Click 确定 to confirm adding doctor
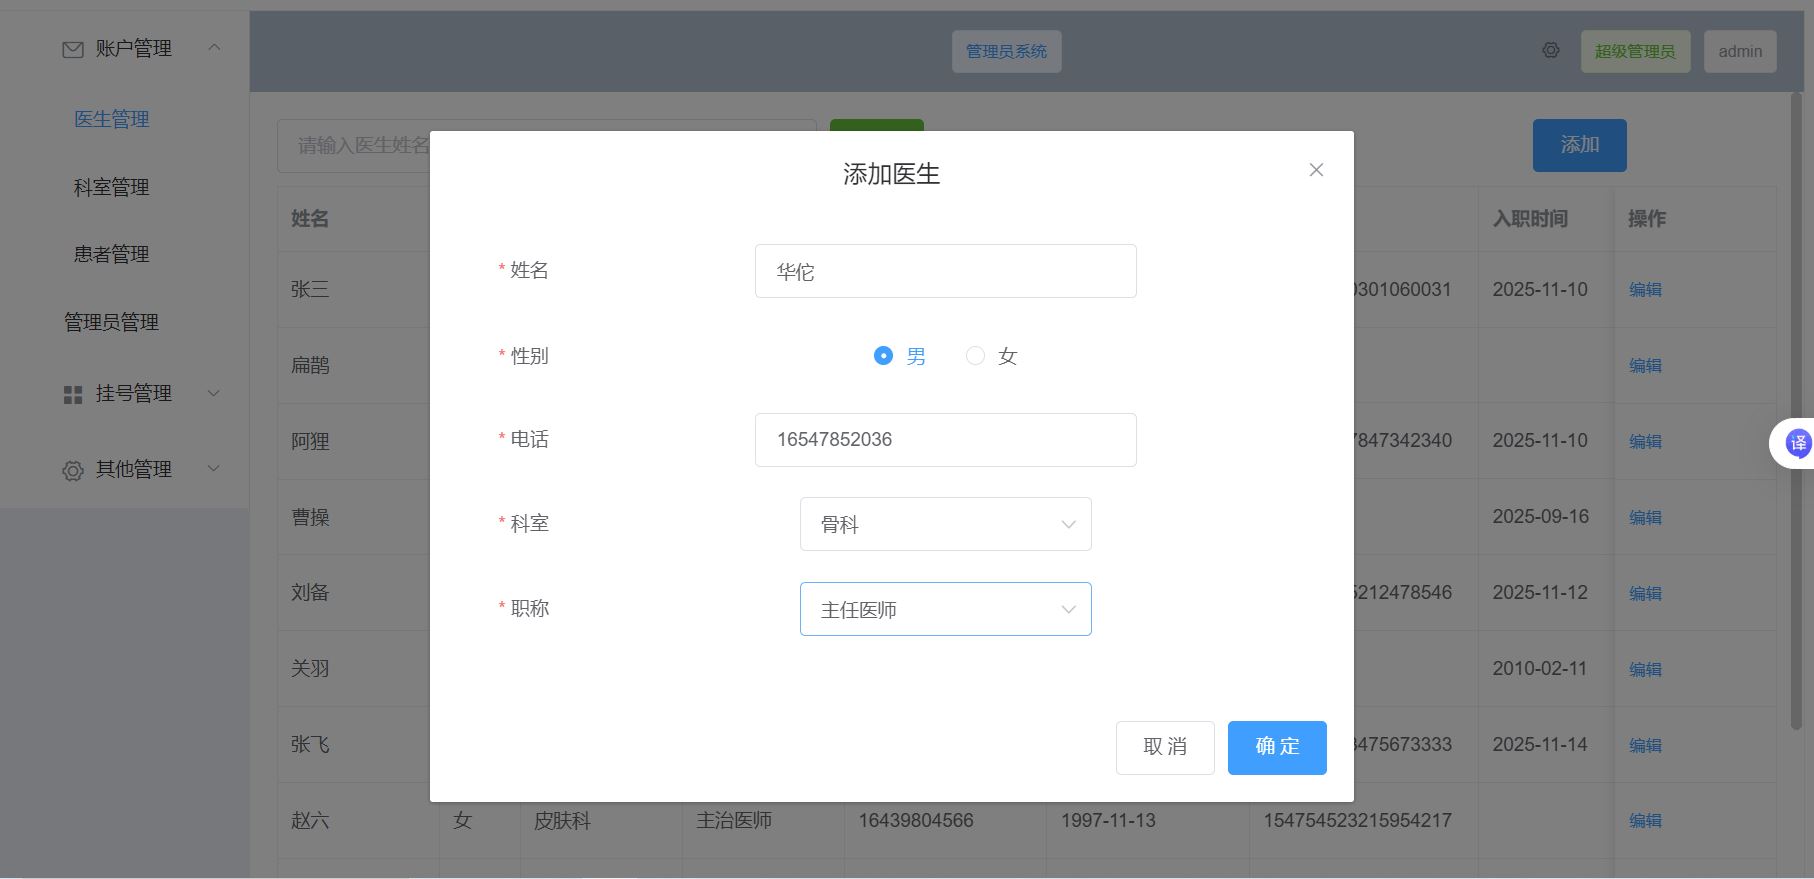 click(x=1277, y=747)
